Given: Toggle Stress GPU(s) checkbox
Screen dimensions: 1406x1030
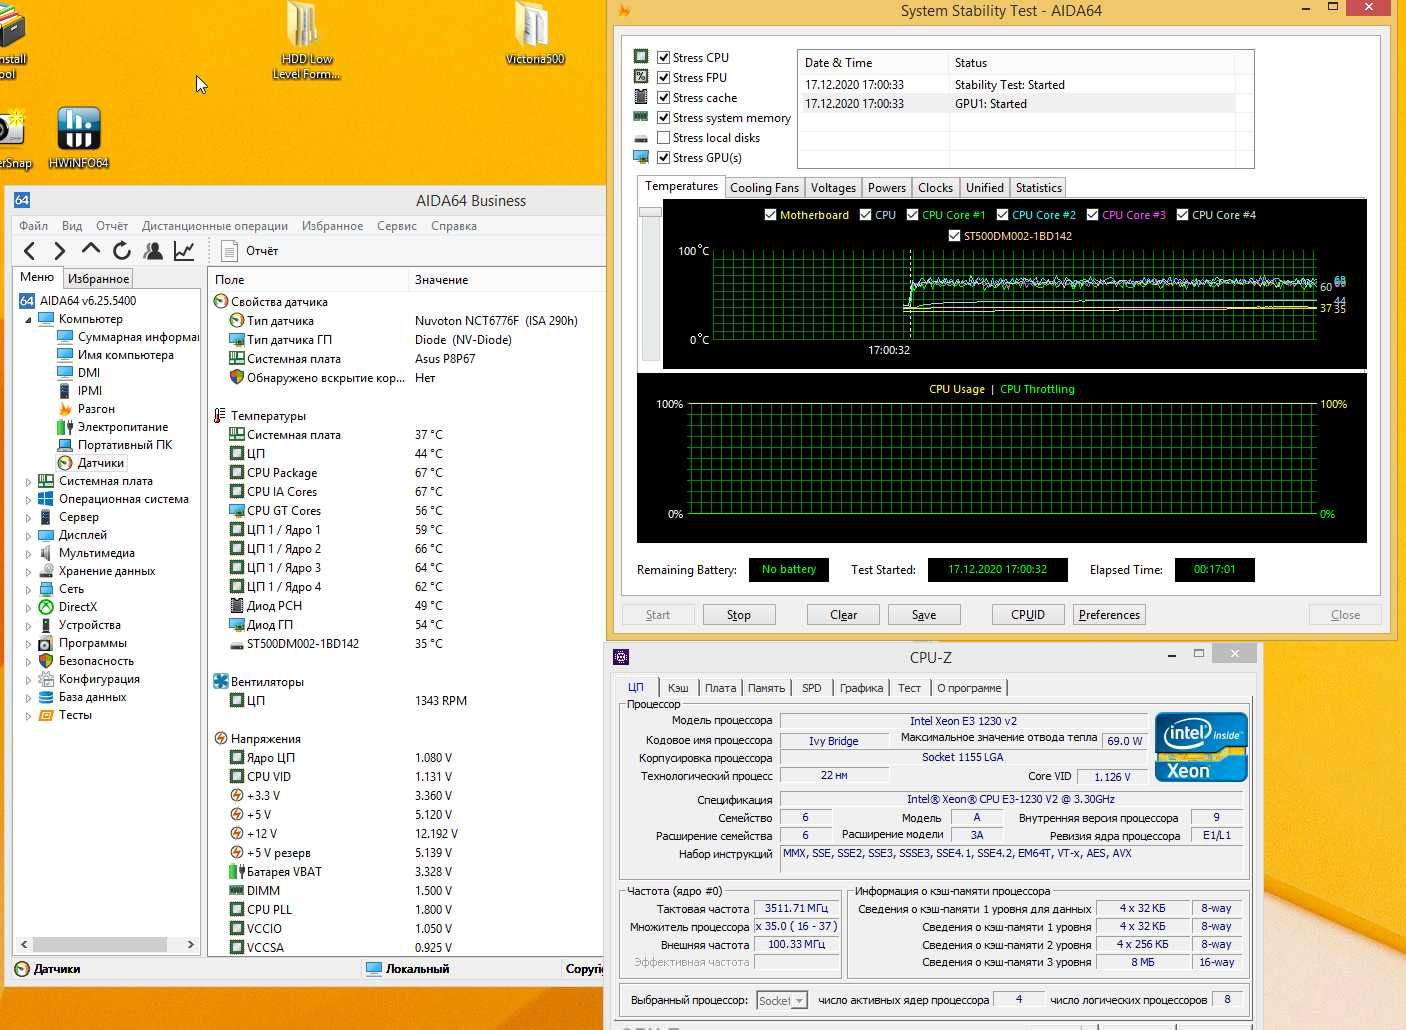Looking at the screenshot, I should 663,157.
